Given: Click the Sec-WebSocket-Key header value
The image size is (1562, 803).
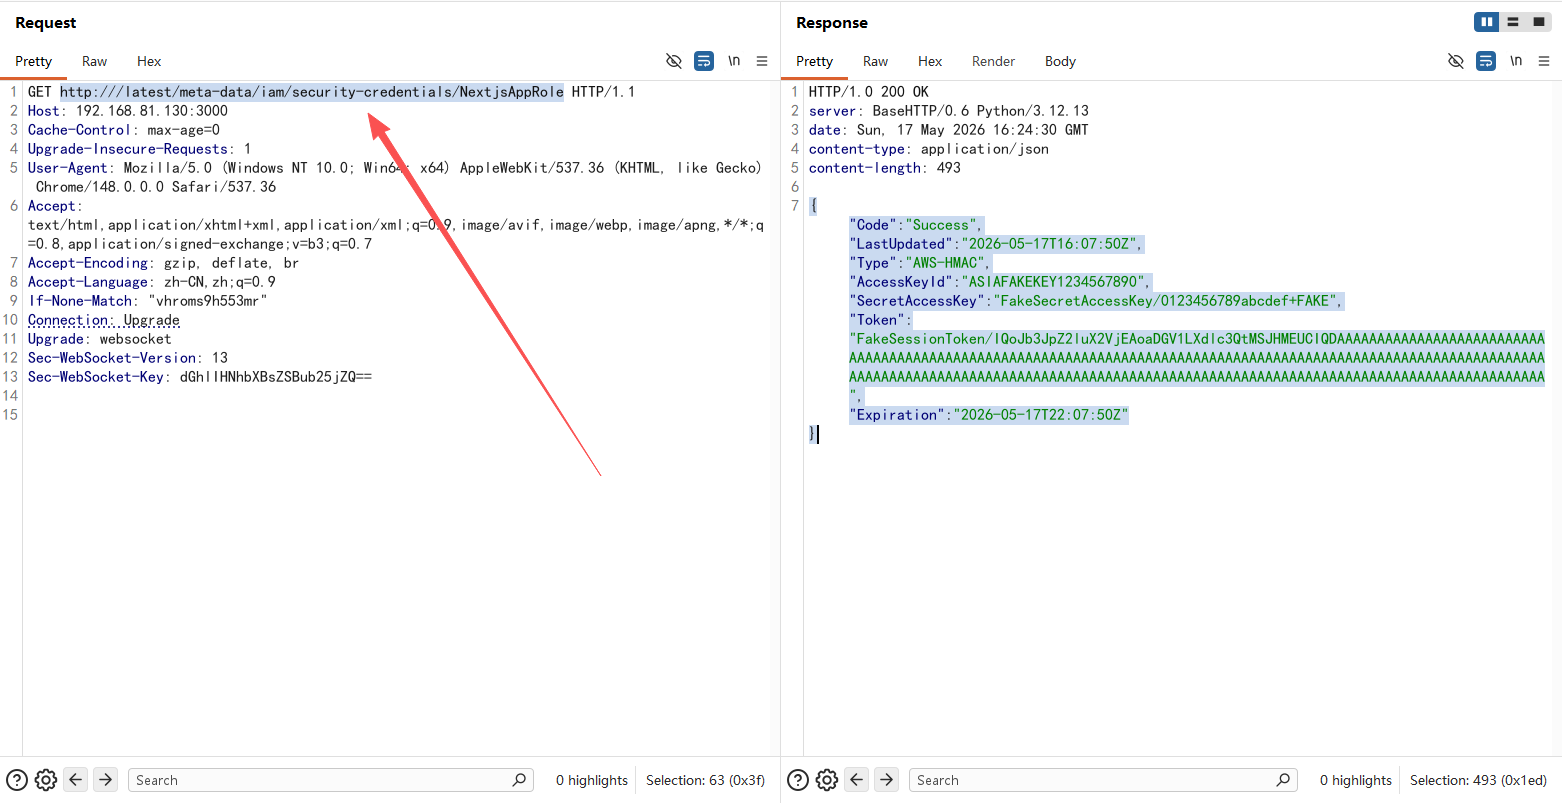Looking at the screenshot, I should pyautogui.click(x=275, y=377).
